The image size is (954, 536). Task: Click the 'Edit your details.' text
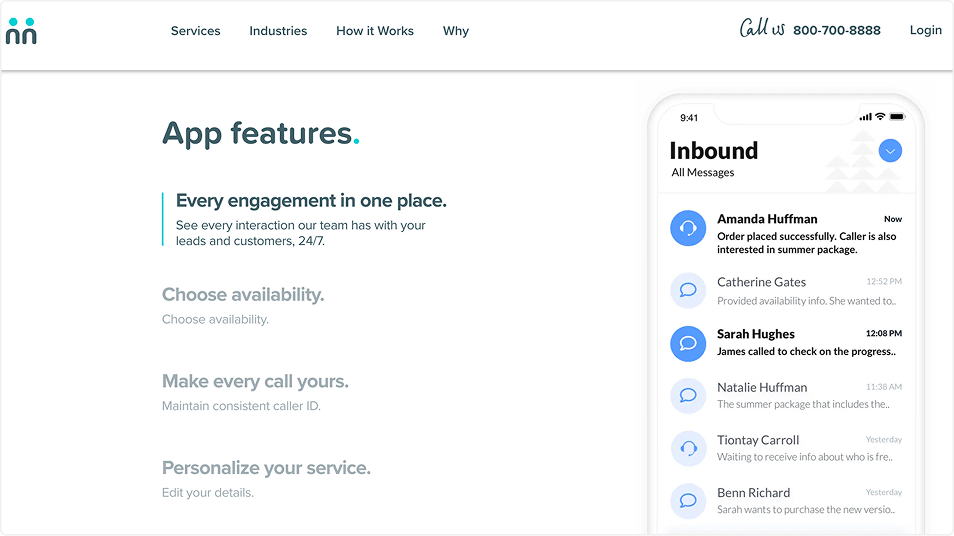[208, 493]
